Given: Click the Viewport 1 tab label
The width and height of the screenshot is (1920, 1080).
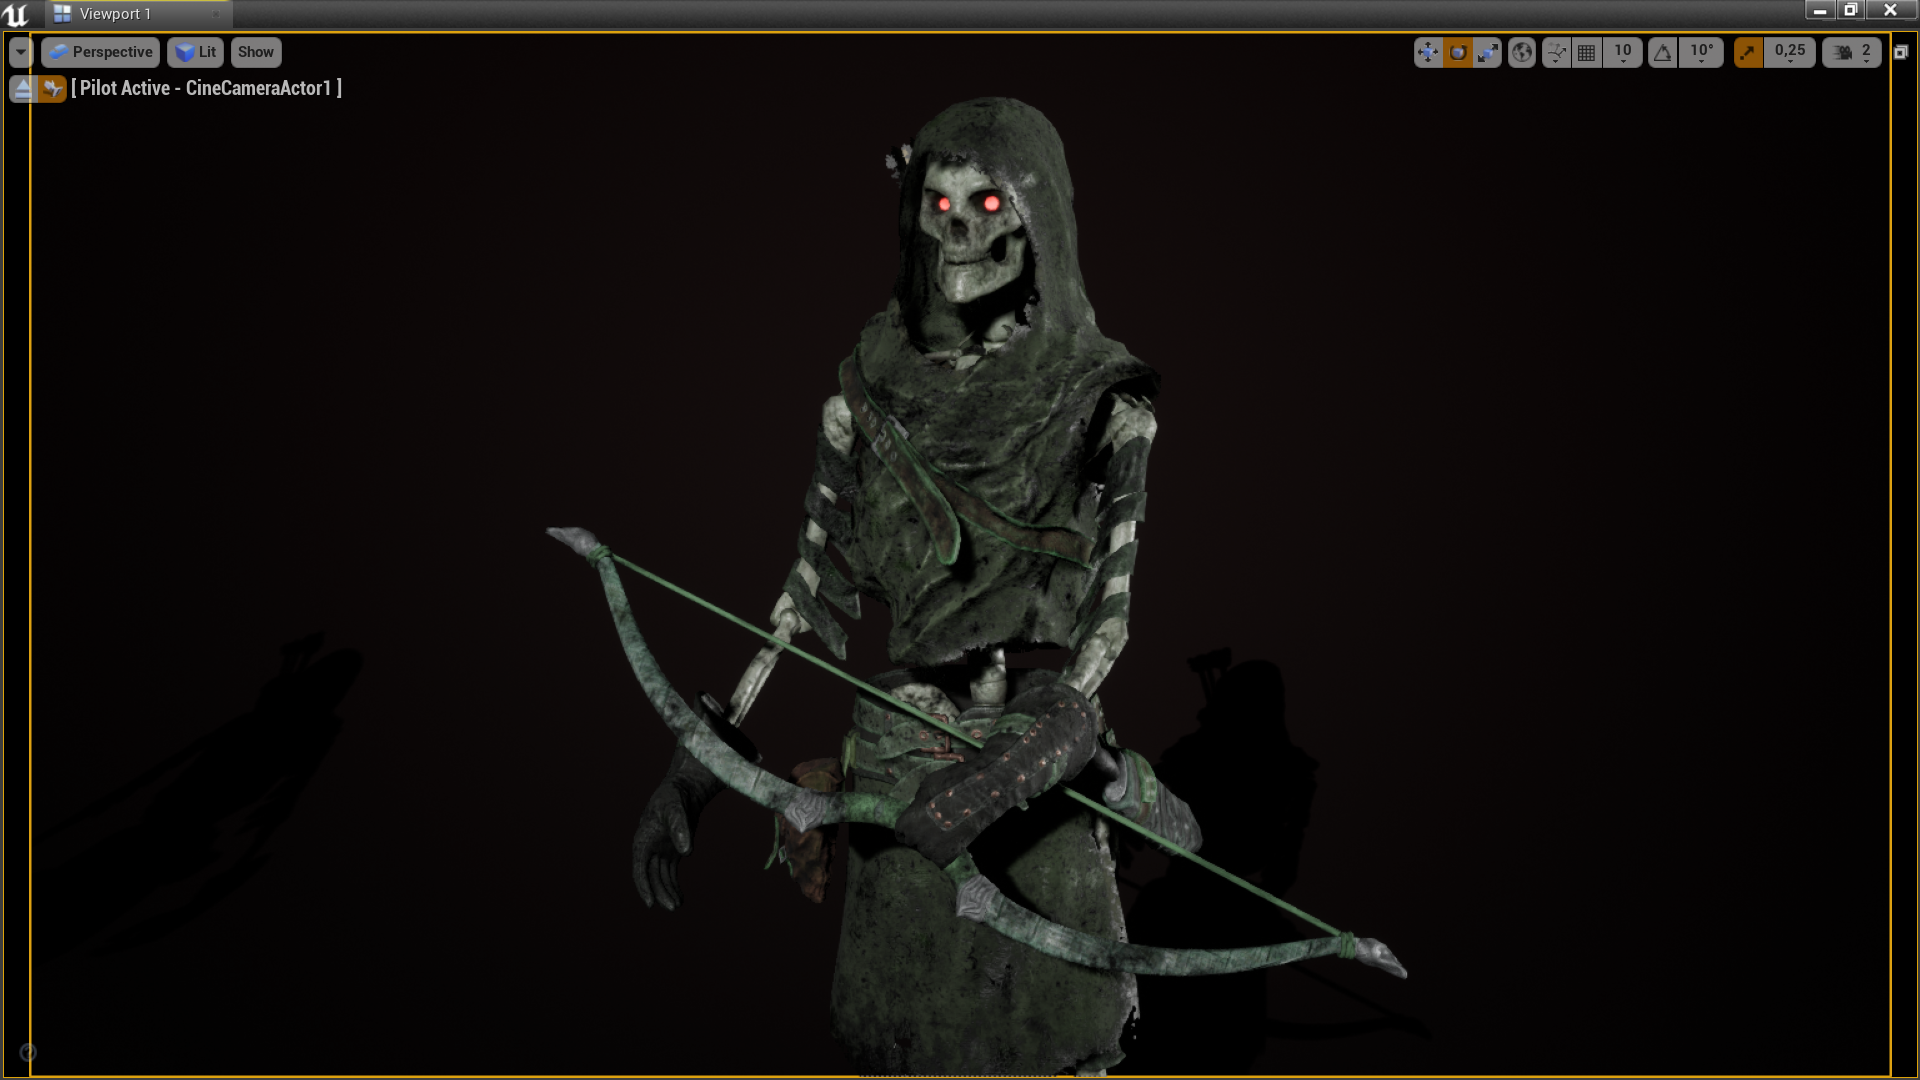Looking at the screenshot, I should tap(115, 13).
